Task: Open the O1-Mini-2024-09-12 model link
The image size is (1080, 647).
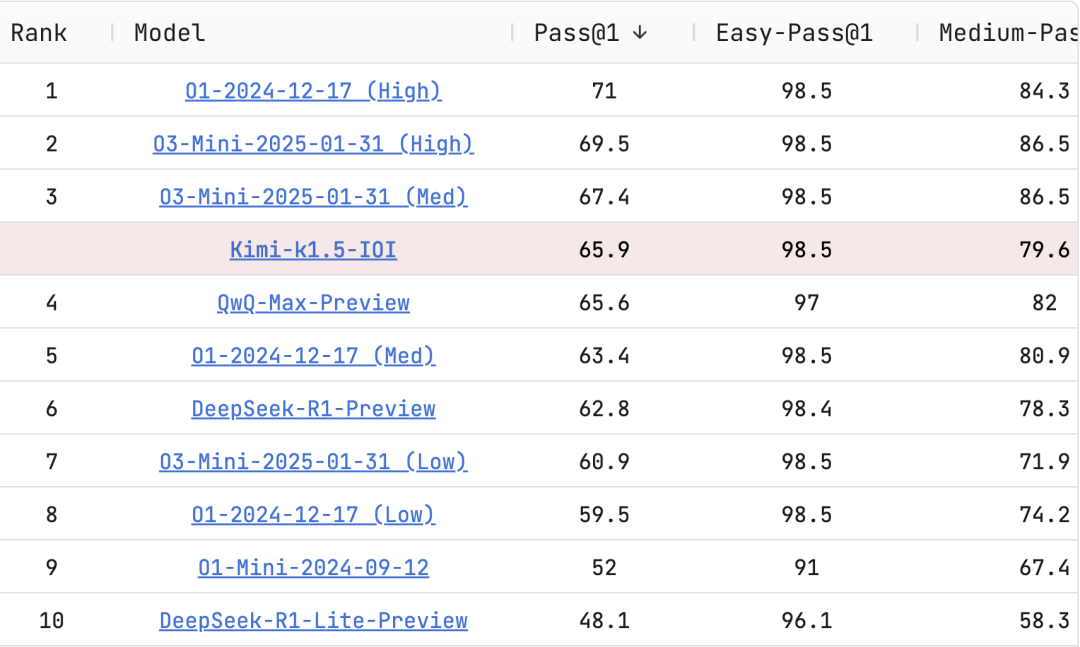Action: [x=313, y=567]
